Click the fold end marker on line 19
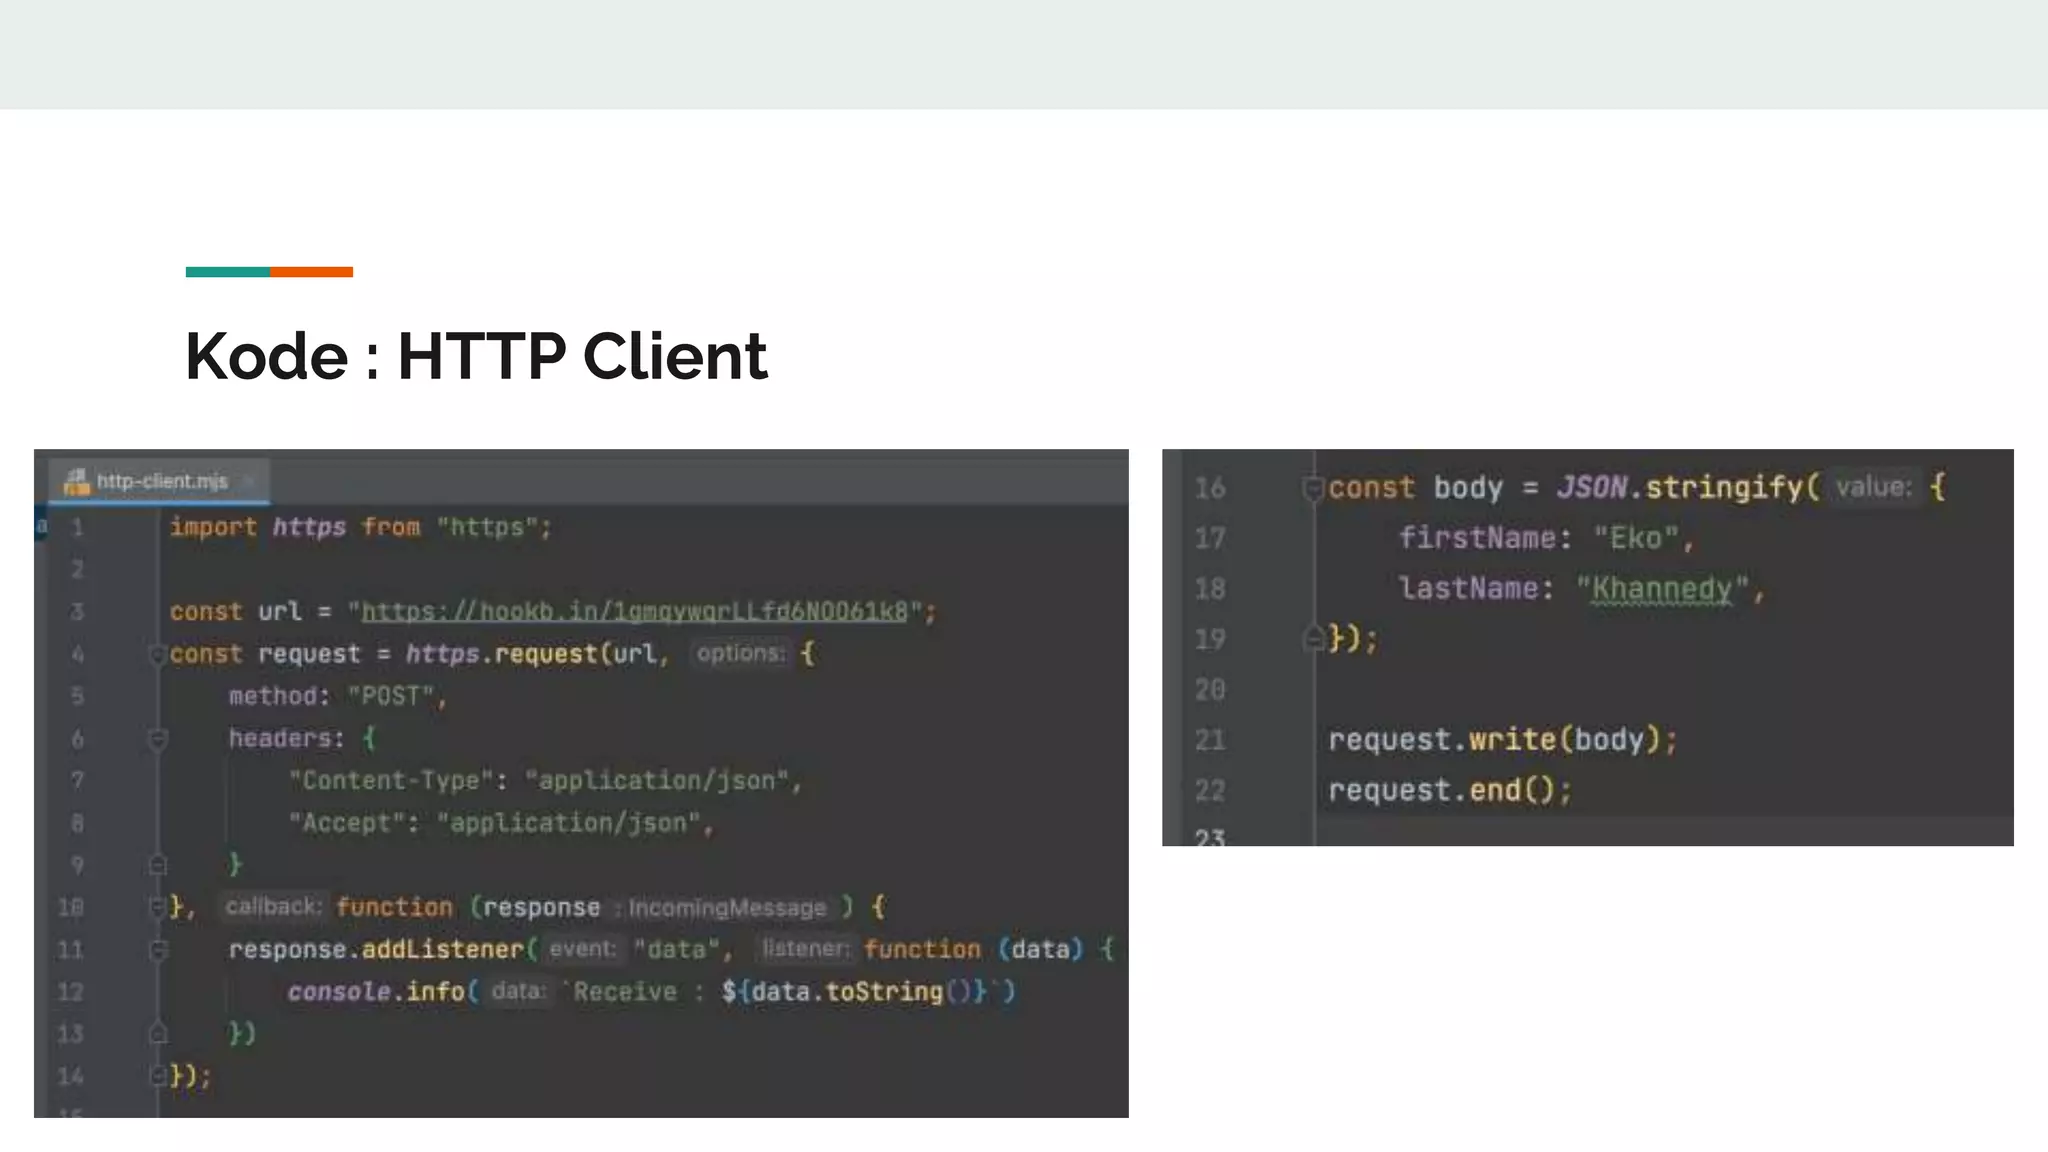This screenshot has height=1152, width=2048. [1313, 638]
